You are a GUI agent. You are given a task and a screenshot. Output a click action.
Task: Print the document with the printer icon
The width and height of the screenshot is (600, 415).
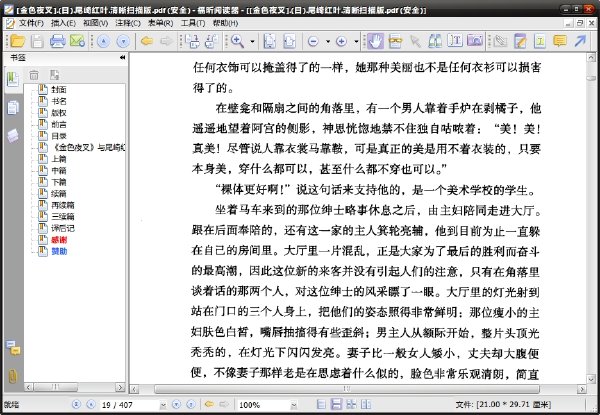point(57,41)
